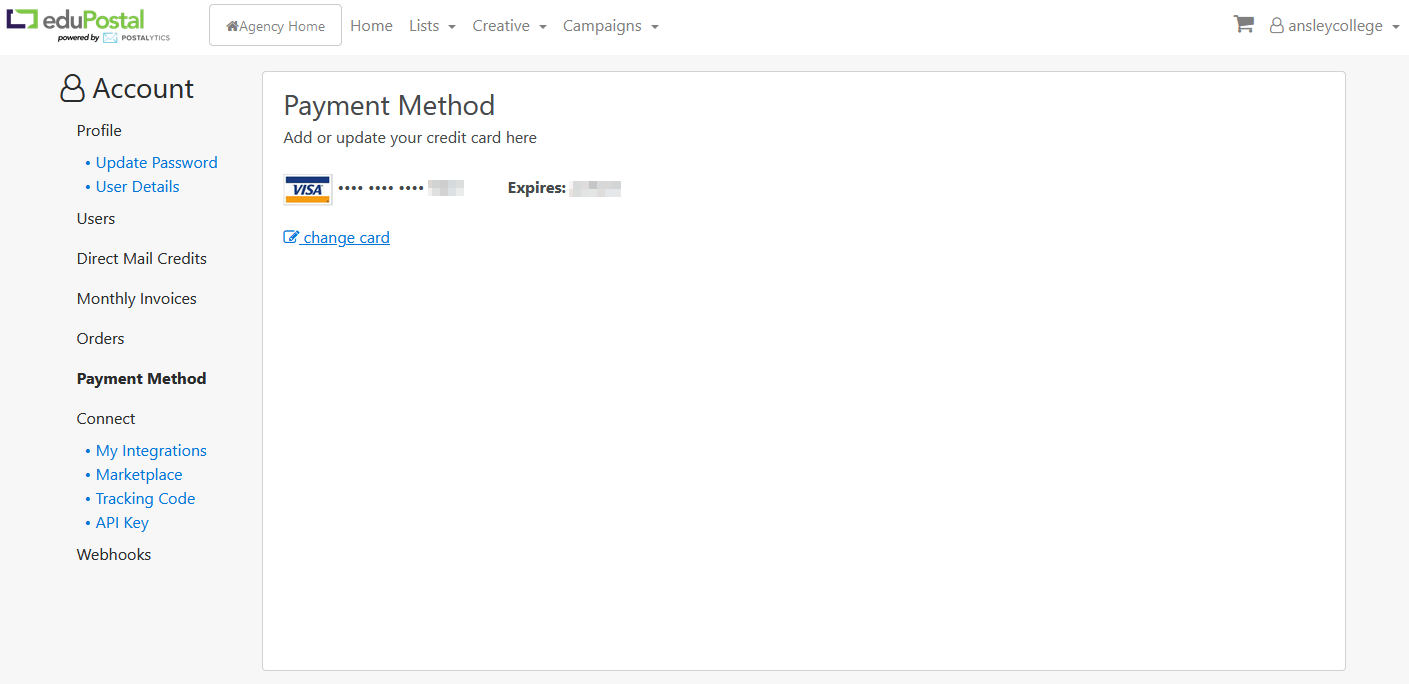Open Monthly Invoices section
The image size is (1409, 684).
tap(137, 299)
